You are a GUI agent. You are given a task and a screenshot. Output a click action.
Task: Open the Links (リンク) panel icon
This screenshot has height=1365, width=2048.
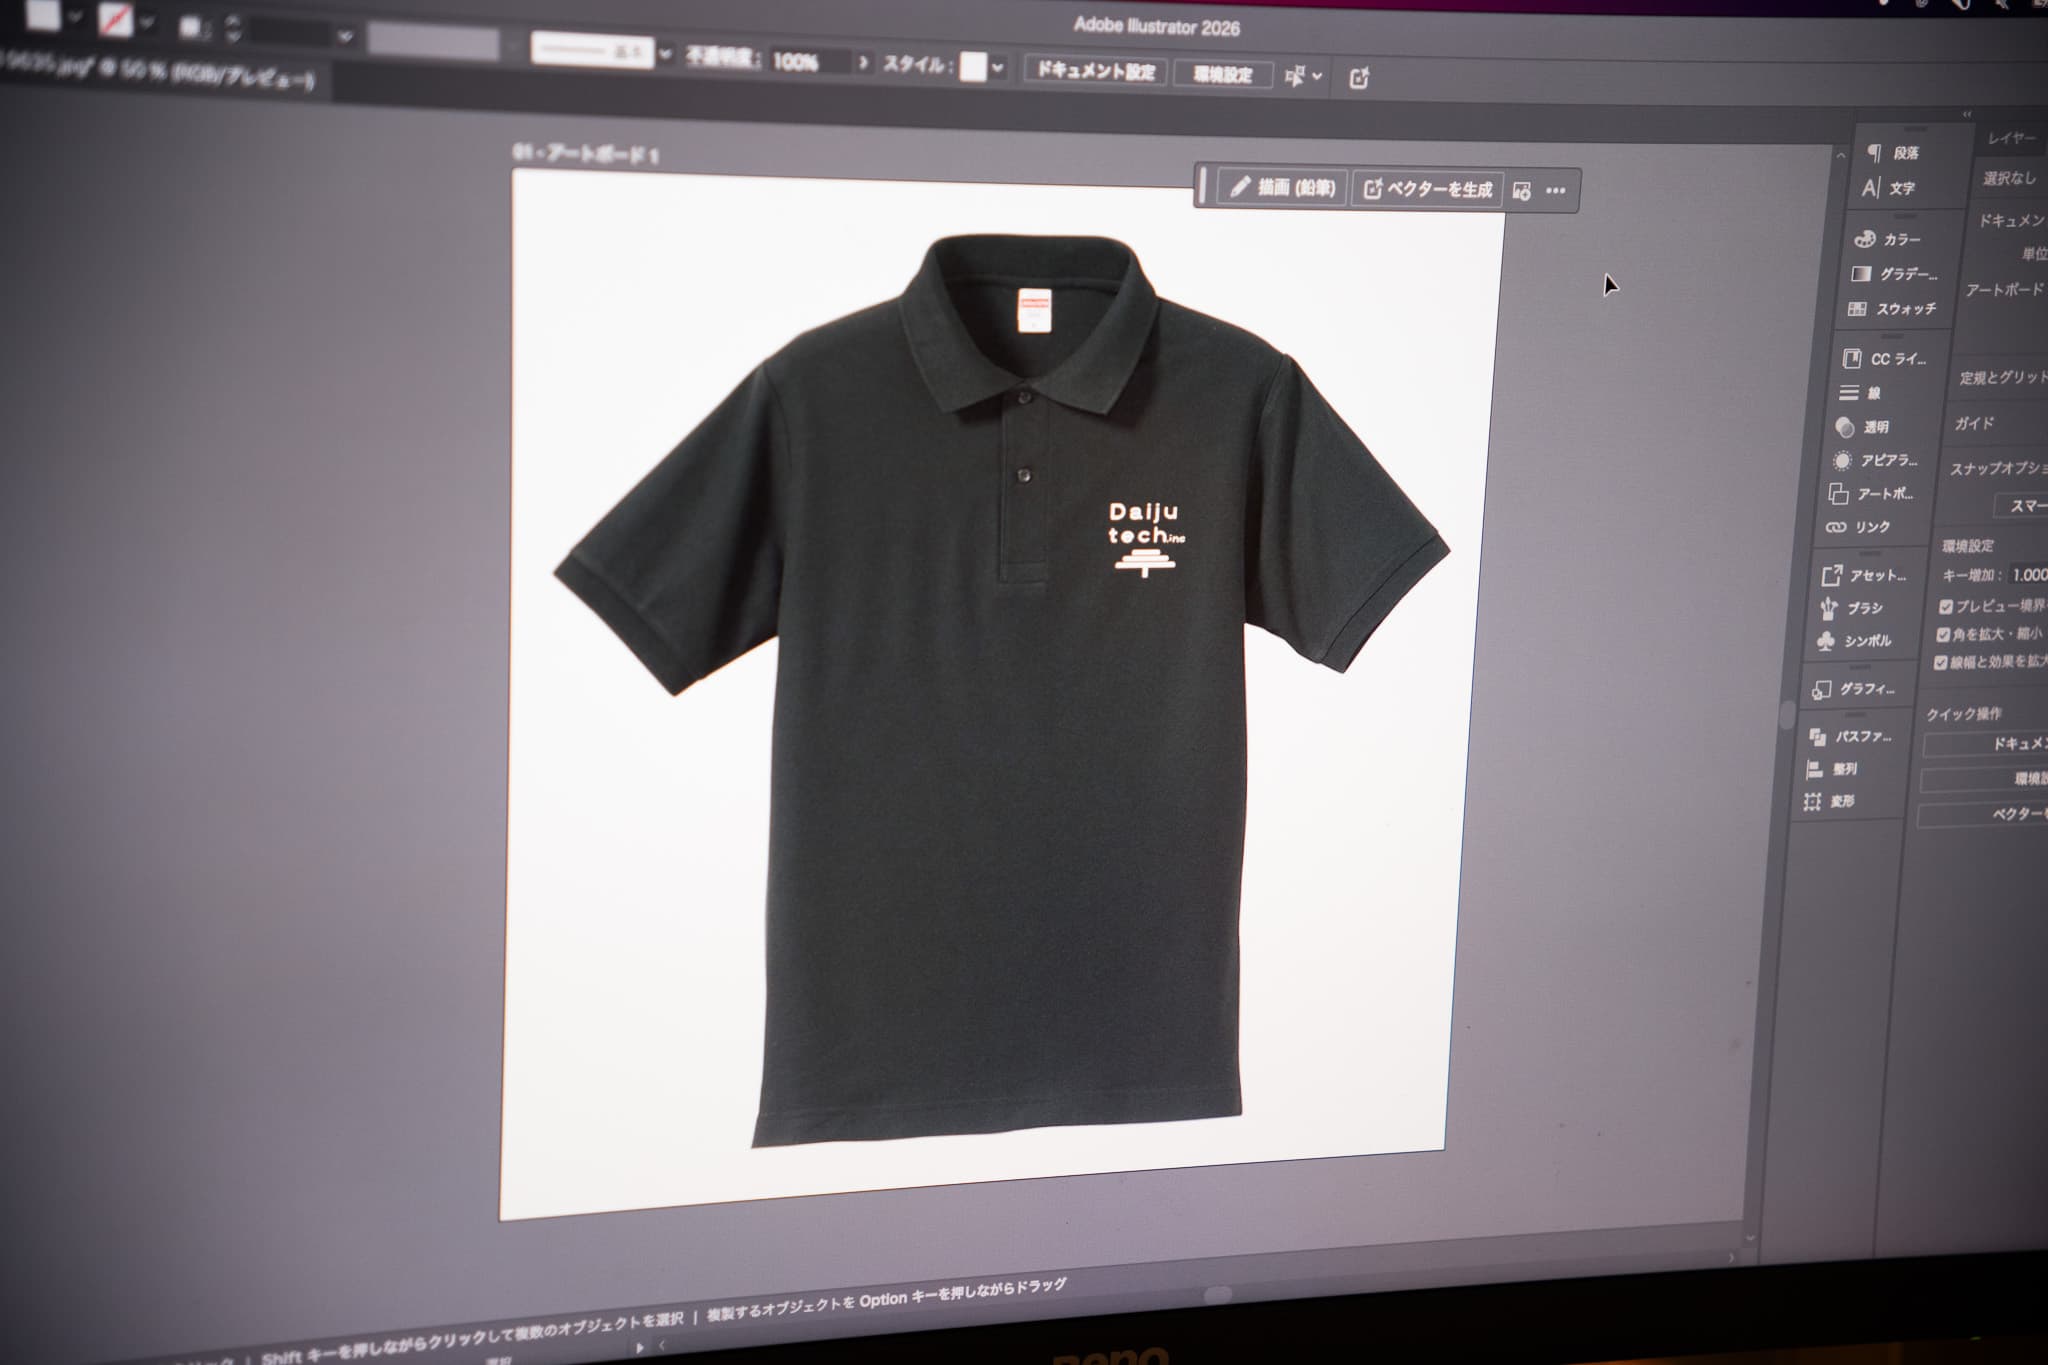[1836, 527]
